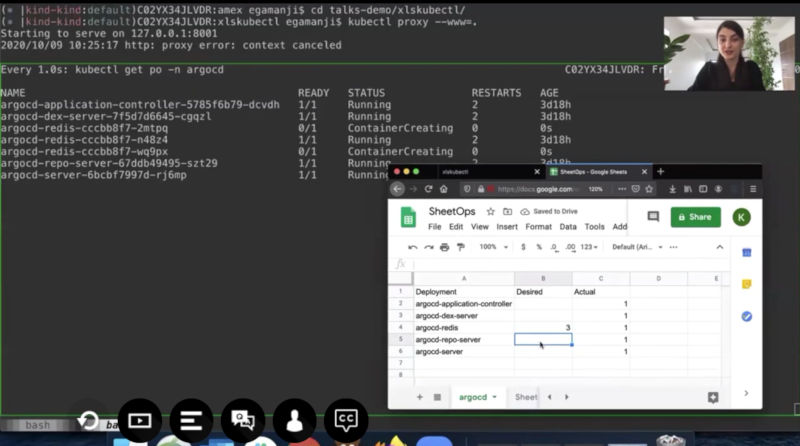Select the Desired cell for argocd-redis
The width and height of the screenshot is (800, 446).
tap(543, 328)
